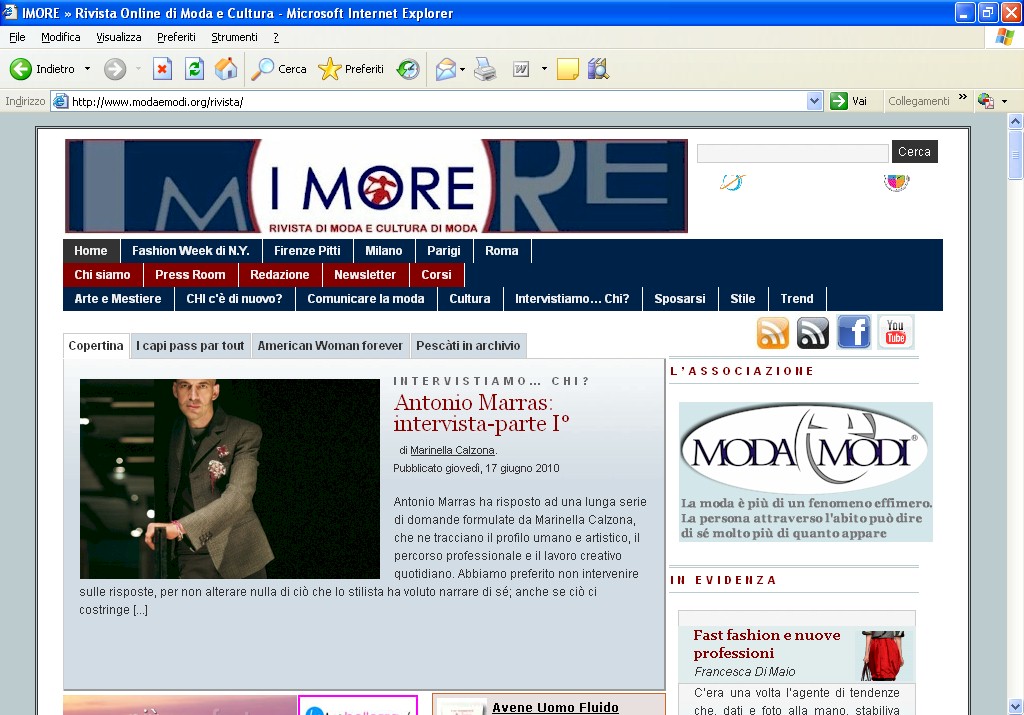
Task: Click inside the website search text field
Action: [792, 153]
